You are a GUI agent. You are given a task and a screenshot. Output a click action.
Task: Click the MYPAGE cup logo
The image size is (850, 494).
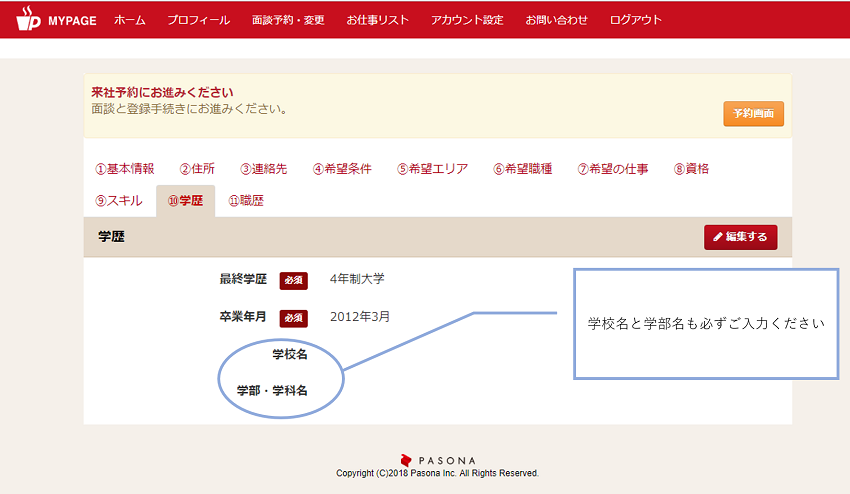click(x=28, y=19)
